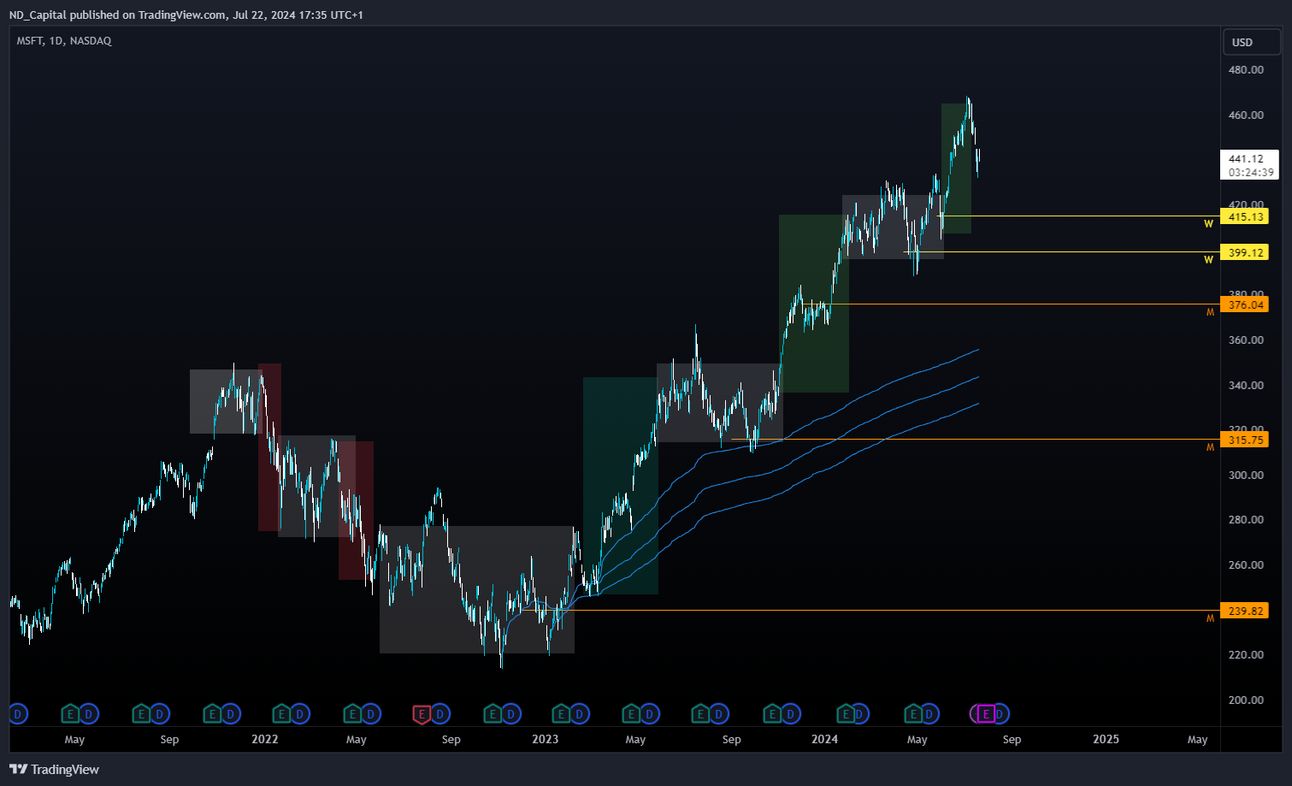Click the 360.00 price axis label

click(x=1246, y=340)
